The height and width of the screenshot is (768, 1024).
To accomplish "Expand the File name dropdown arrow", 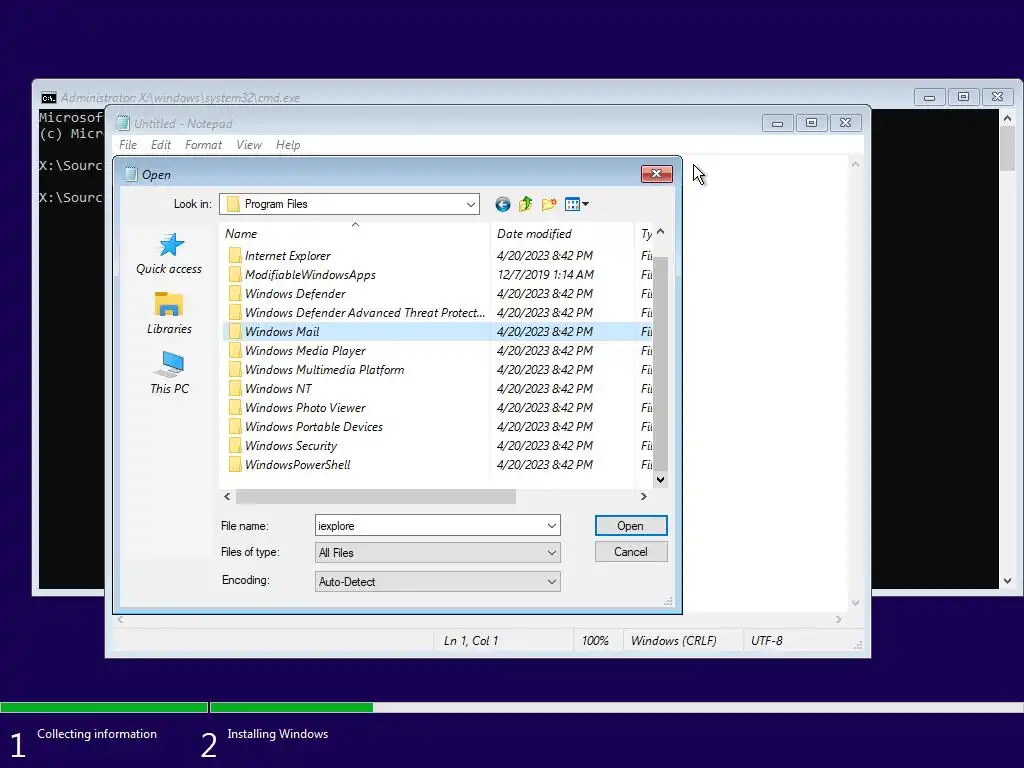I will pyautogui.click(x=552, y=526).
